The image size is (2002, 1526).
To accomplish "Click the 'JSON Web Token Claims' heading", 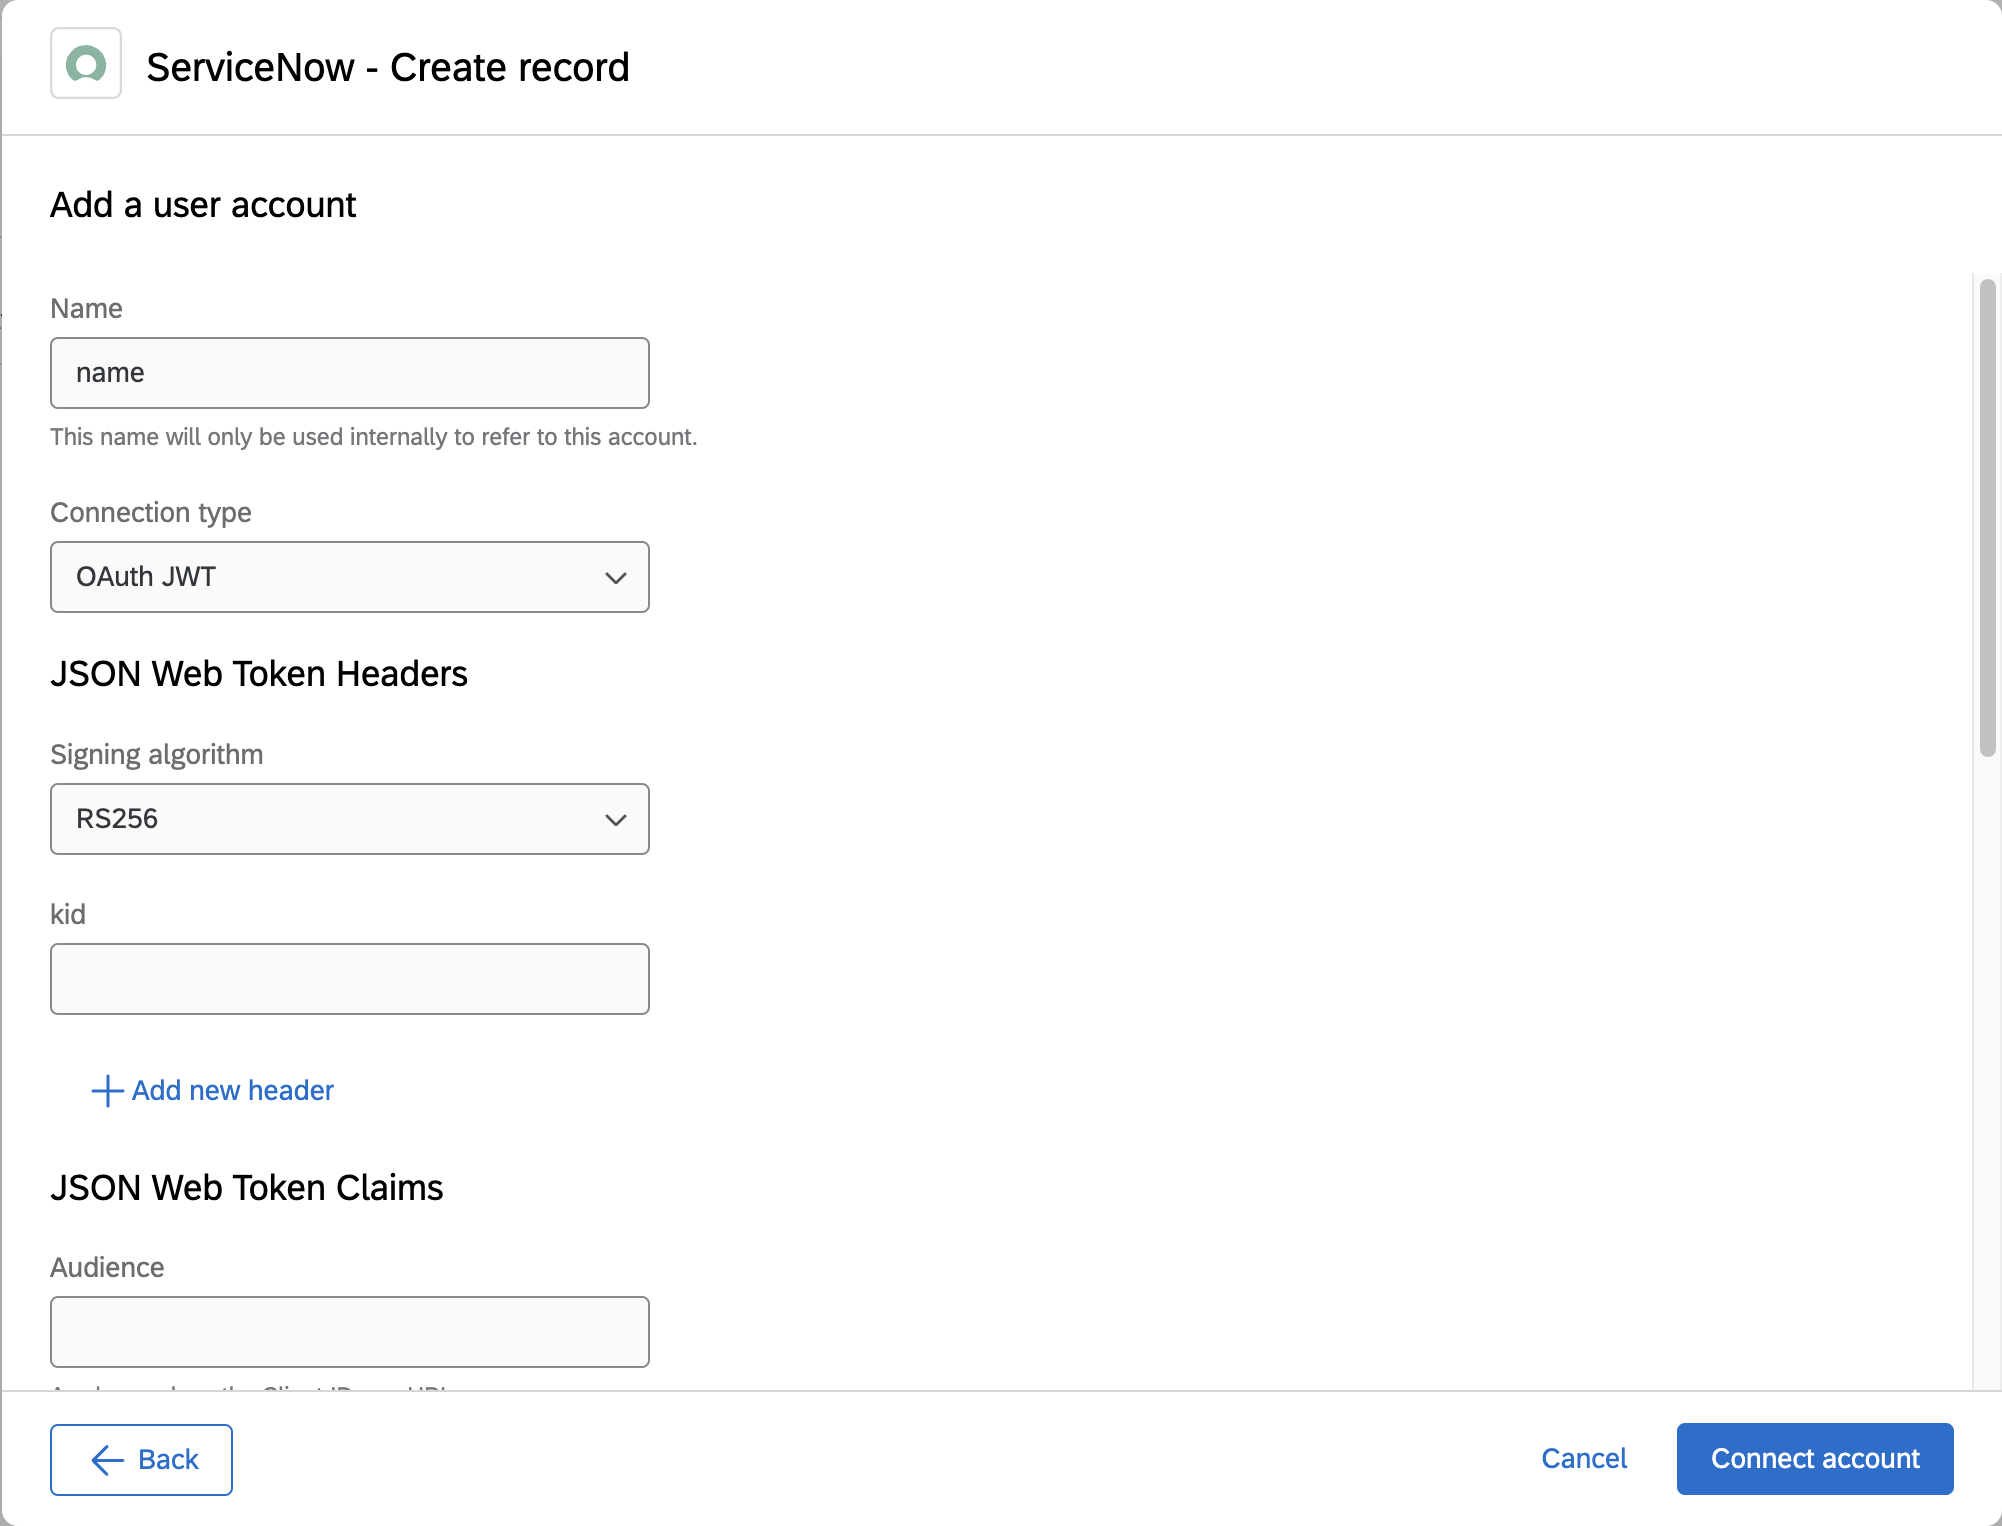I will point(247,1188).
